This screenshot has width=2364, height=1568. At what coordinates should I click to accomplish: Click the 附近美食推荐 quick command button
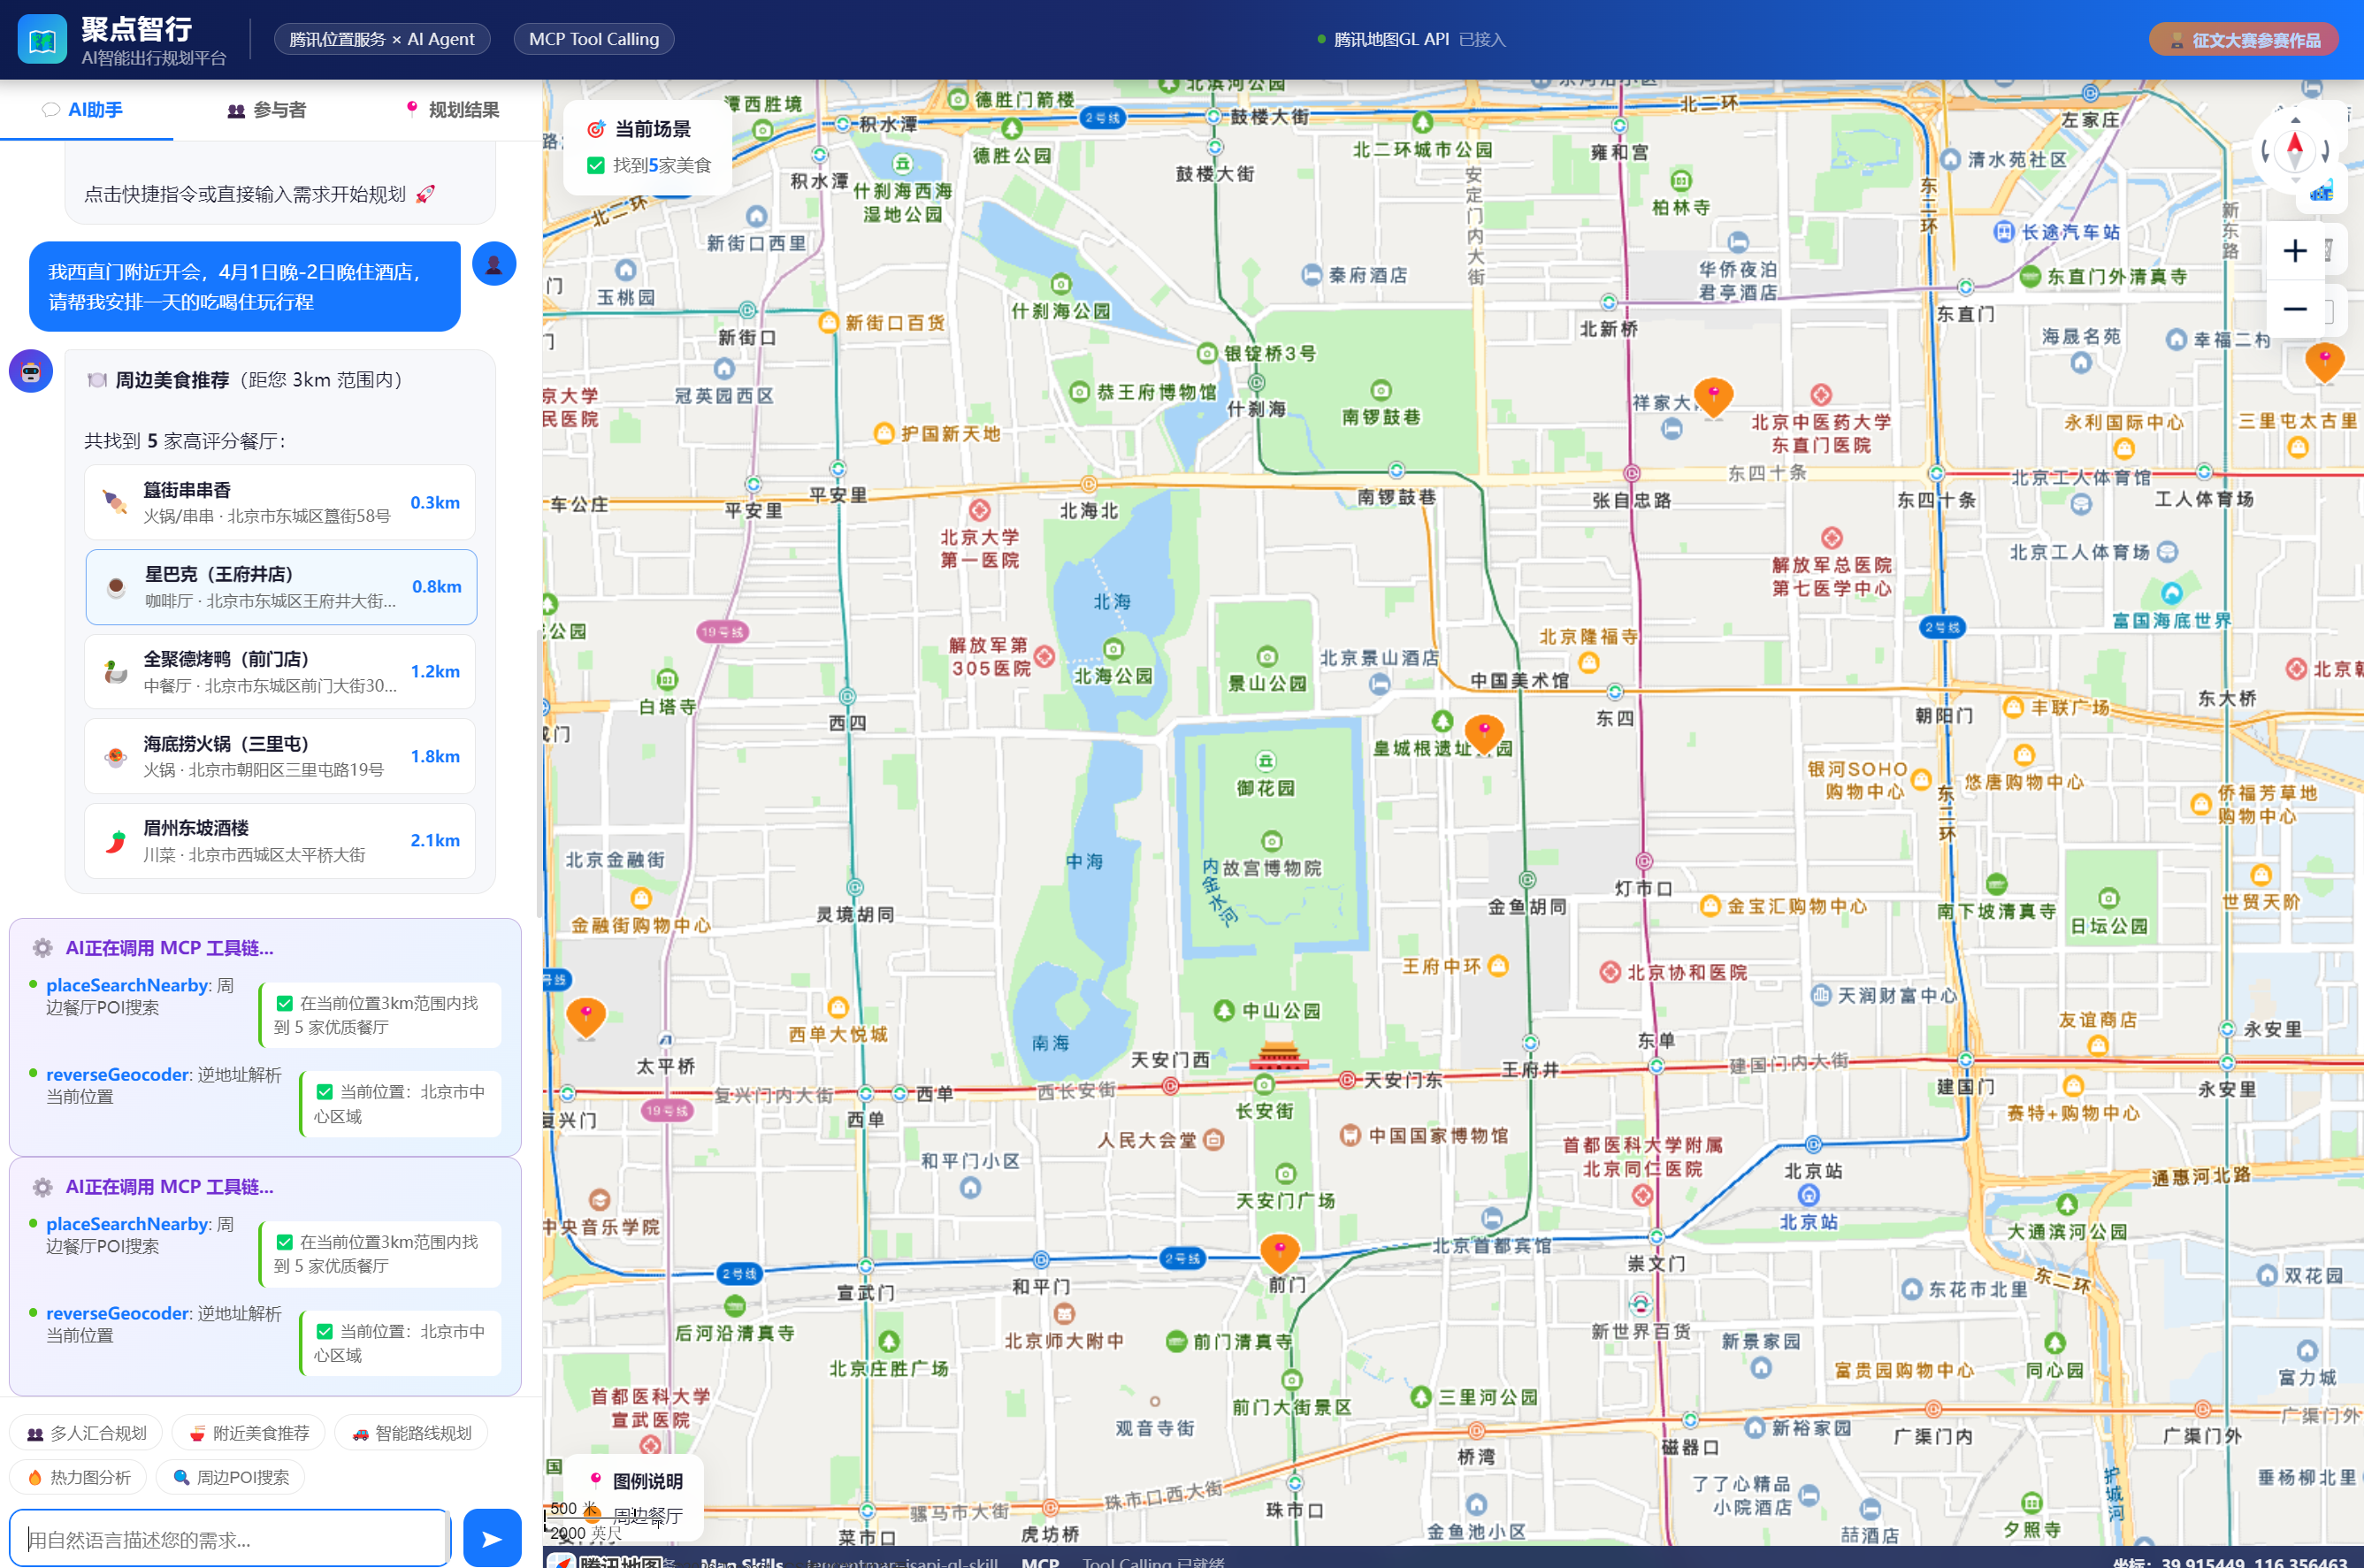250,1433
